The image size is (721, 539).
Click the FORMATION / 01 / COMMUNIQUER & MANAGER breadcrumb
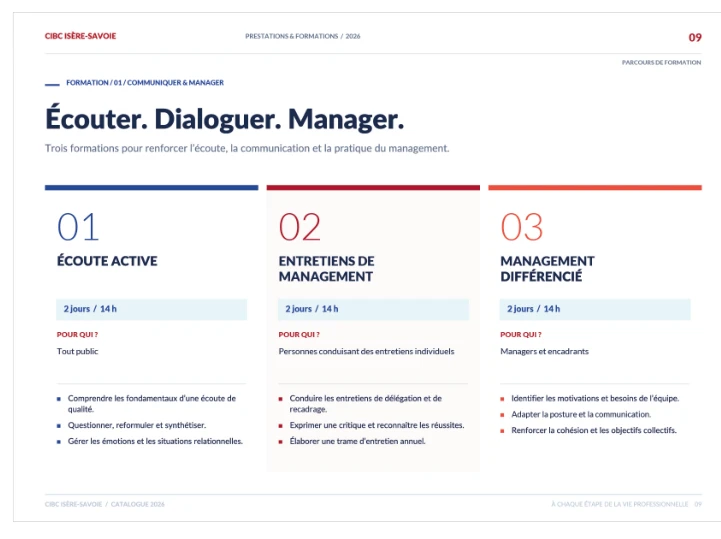(x=145, y=82)
